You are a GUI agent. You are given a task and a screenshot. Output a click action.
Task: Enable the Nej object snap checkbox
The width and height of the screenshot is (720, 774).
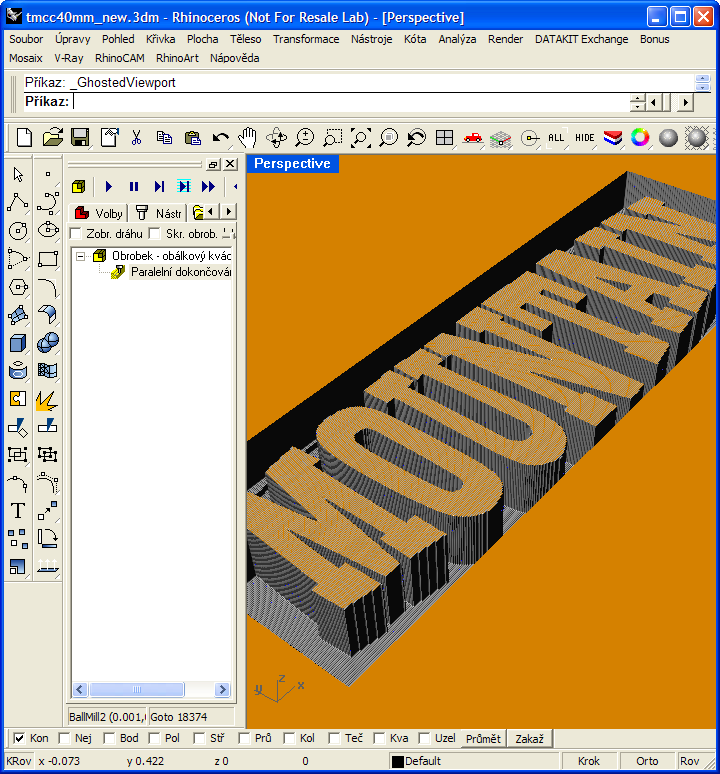click(64, 738)
